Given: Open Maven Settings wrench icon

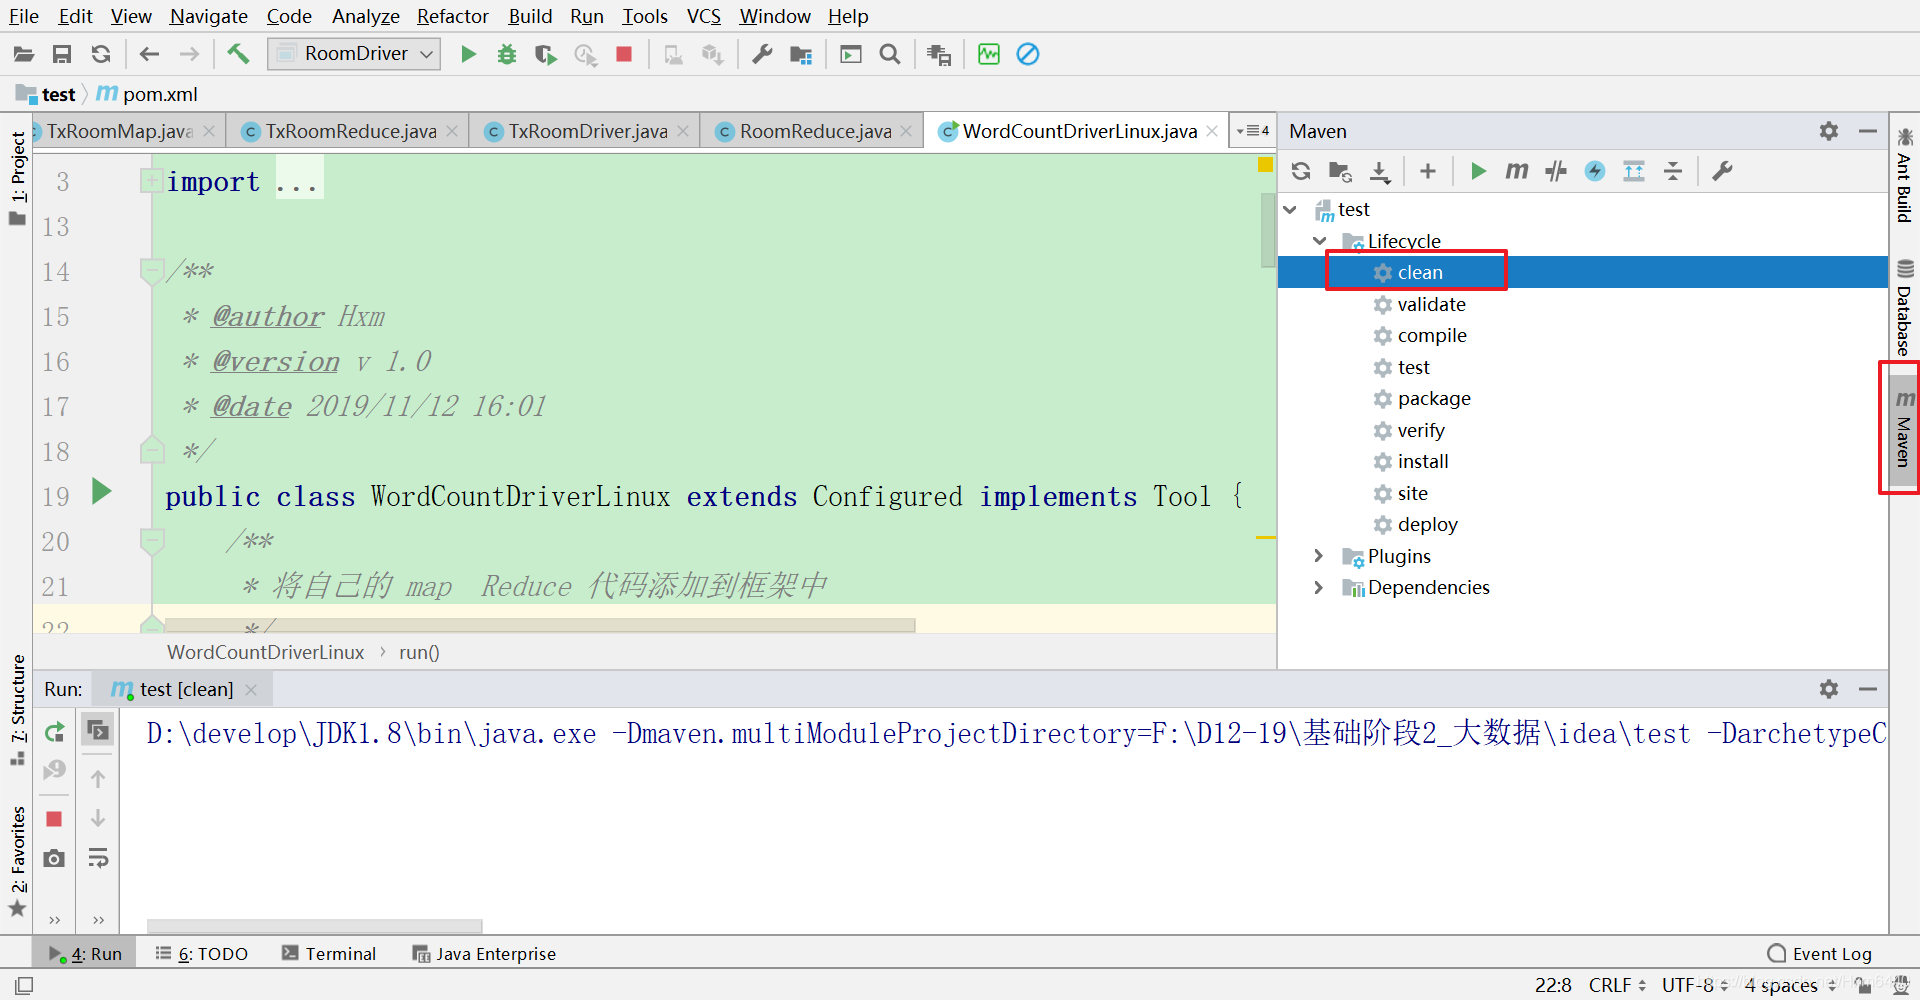Looking at the screenshot, I should coord(1722,171).
